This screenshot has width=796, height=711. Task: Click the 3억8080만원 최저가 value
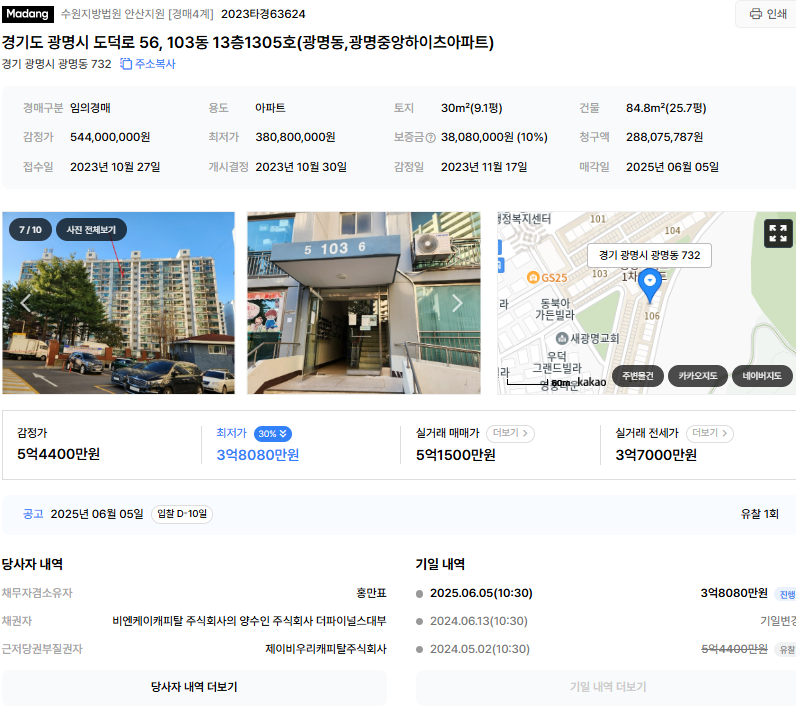click(258, 455)
